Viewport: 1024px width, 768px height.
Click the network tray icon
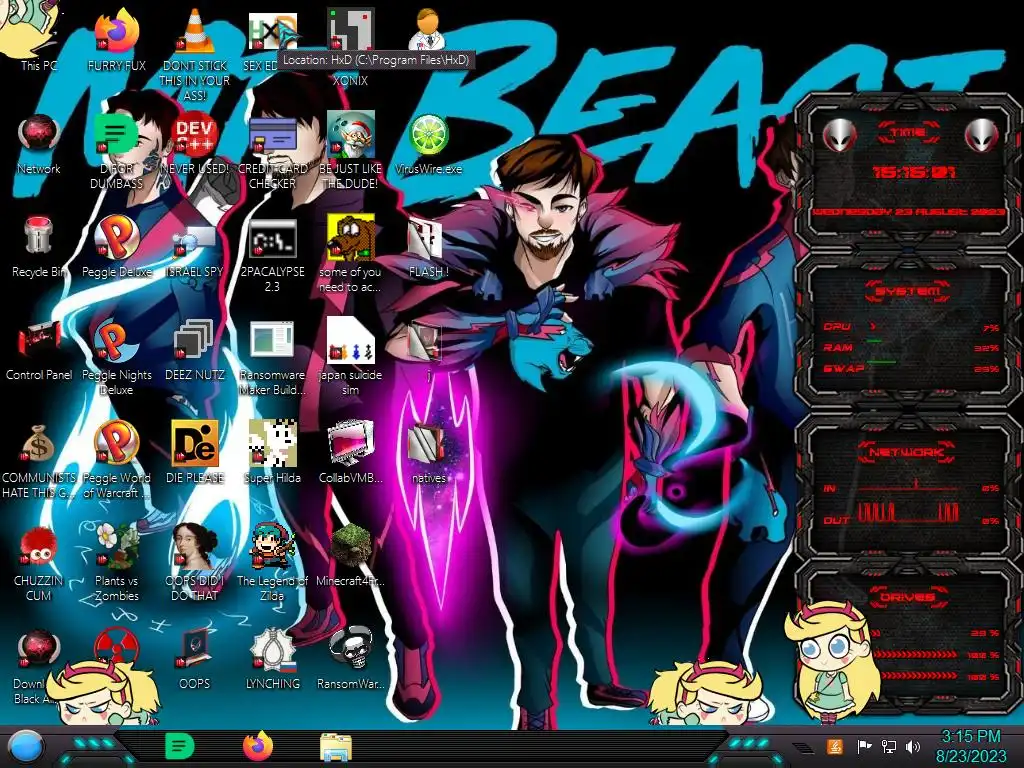(889, 747)
